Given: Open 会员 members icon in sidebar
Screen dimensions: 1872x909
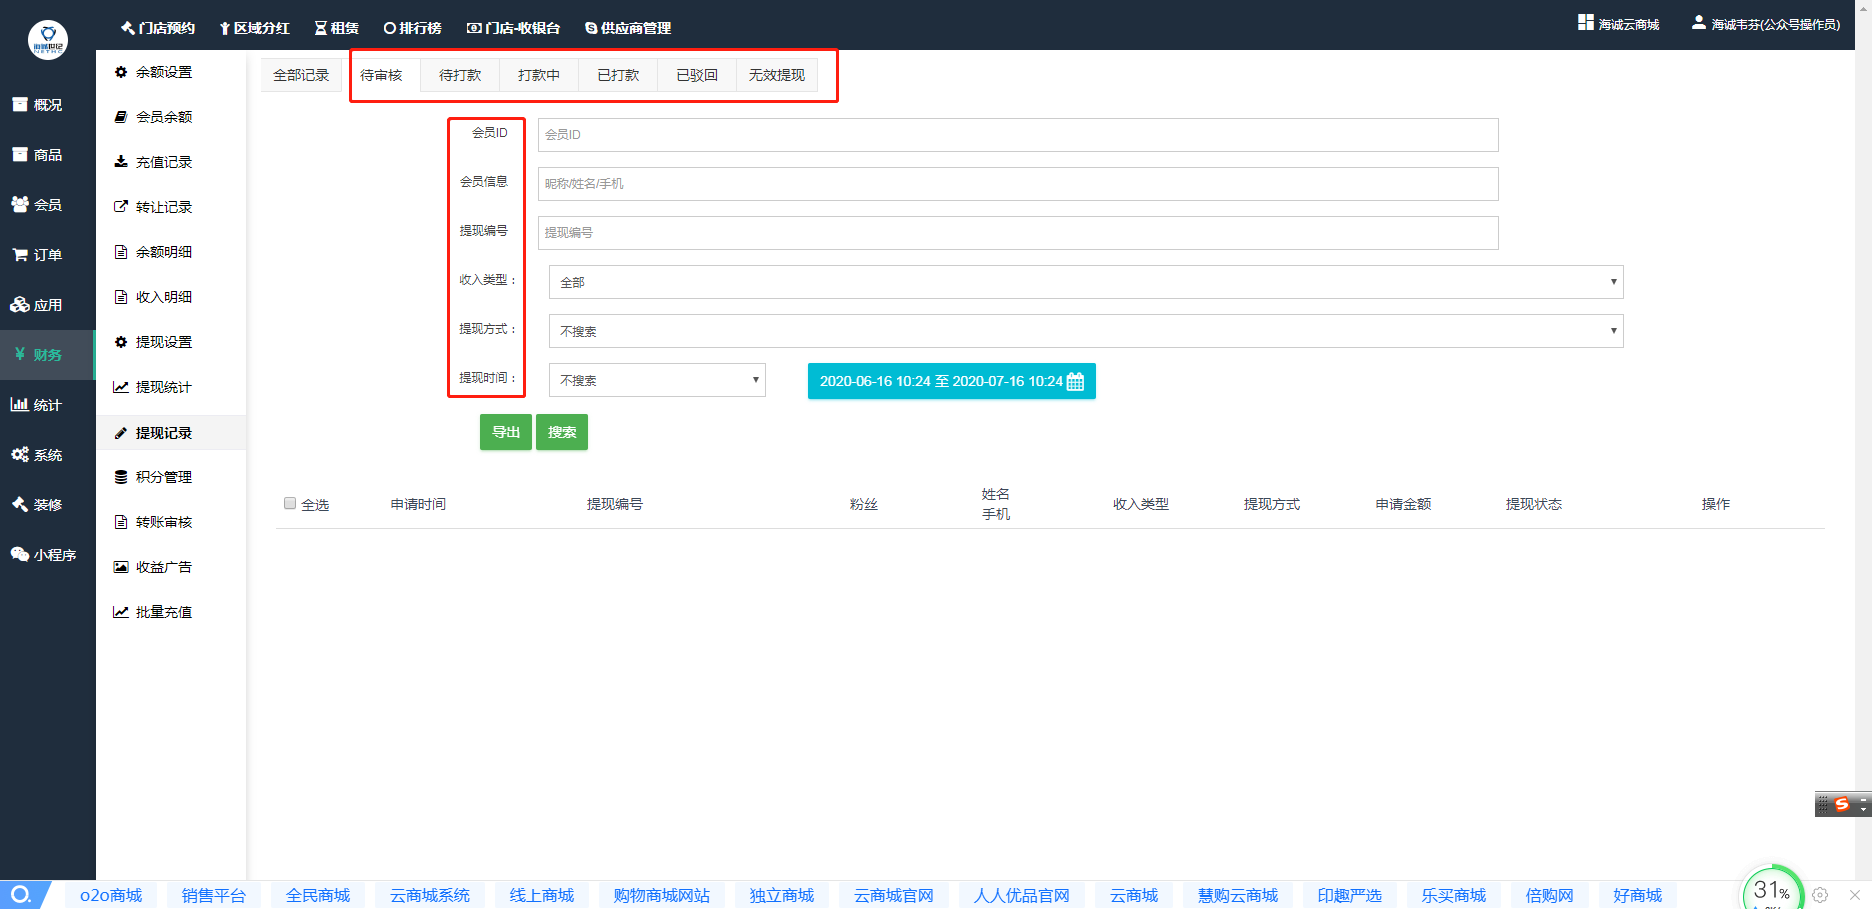Looking at the screenshot, I should [20, 204].
